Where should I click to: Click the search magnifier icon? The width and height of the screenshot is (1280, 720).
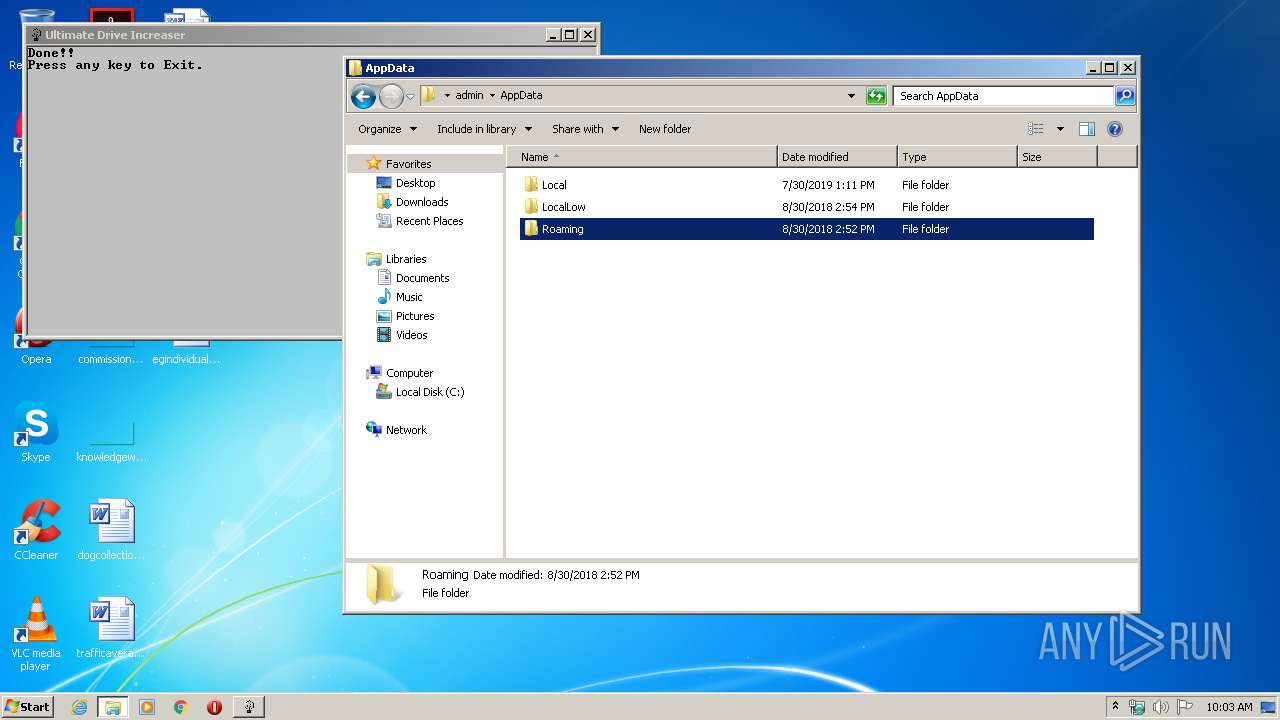[x=1125, y=96]
